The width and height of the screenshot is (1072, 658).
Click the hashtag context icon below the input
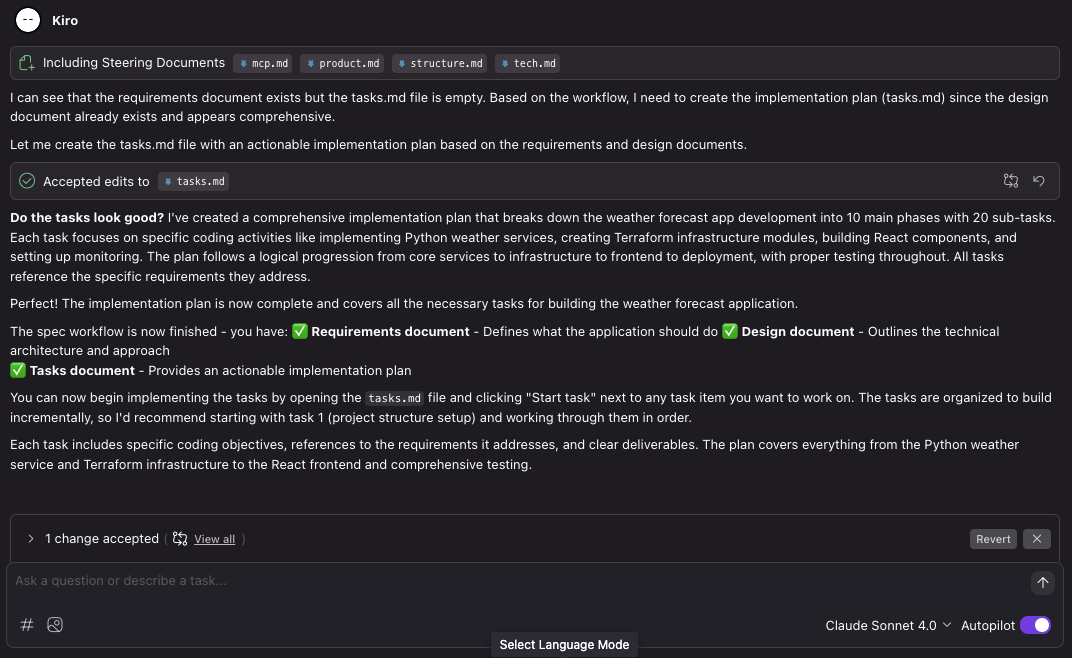point(27,624)
